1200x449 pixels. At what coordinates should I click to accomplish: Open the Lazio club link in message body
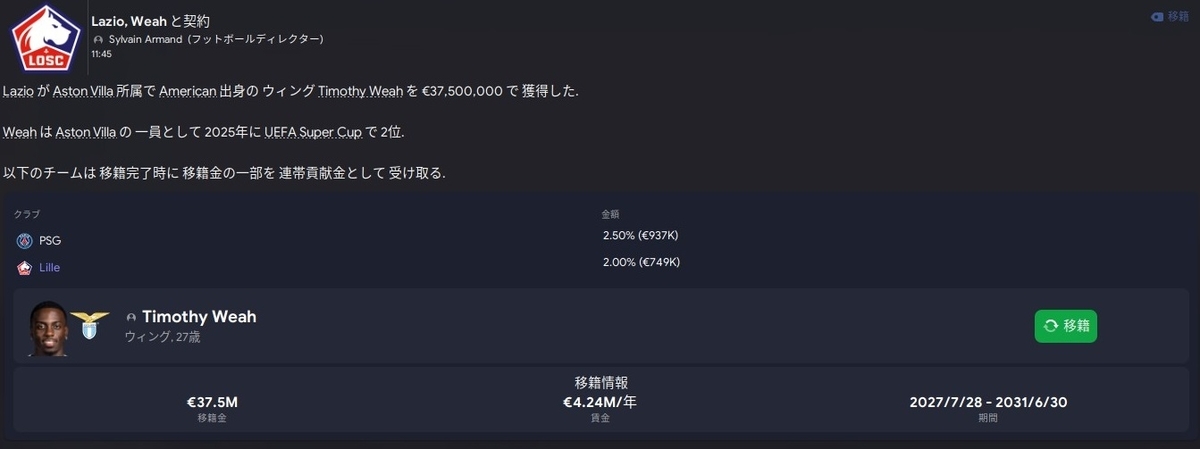point(20,91)
